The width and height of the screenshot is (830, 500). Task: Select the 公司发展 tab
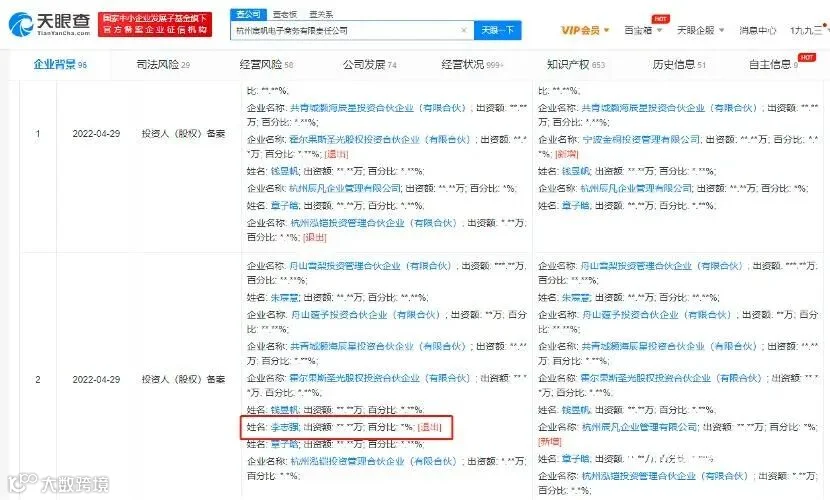tap(369, 65)
